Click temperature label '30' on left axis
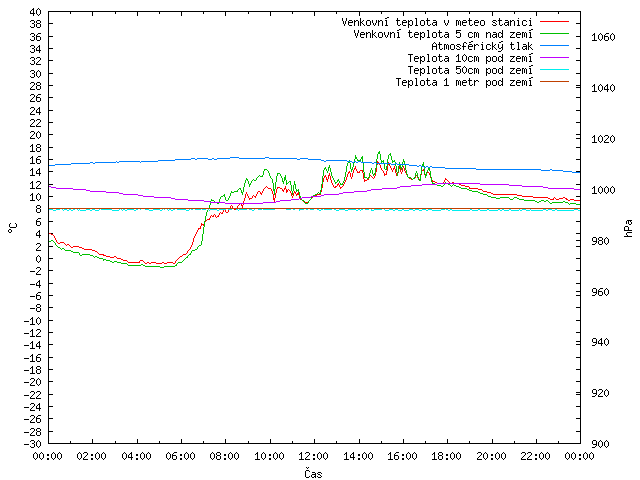 [x=36, y=74]
